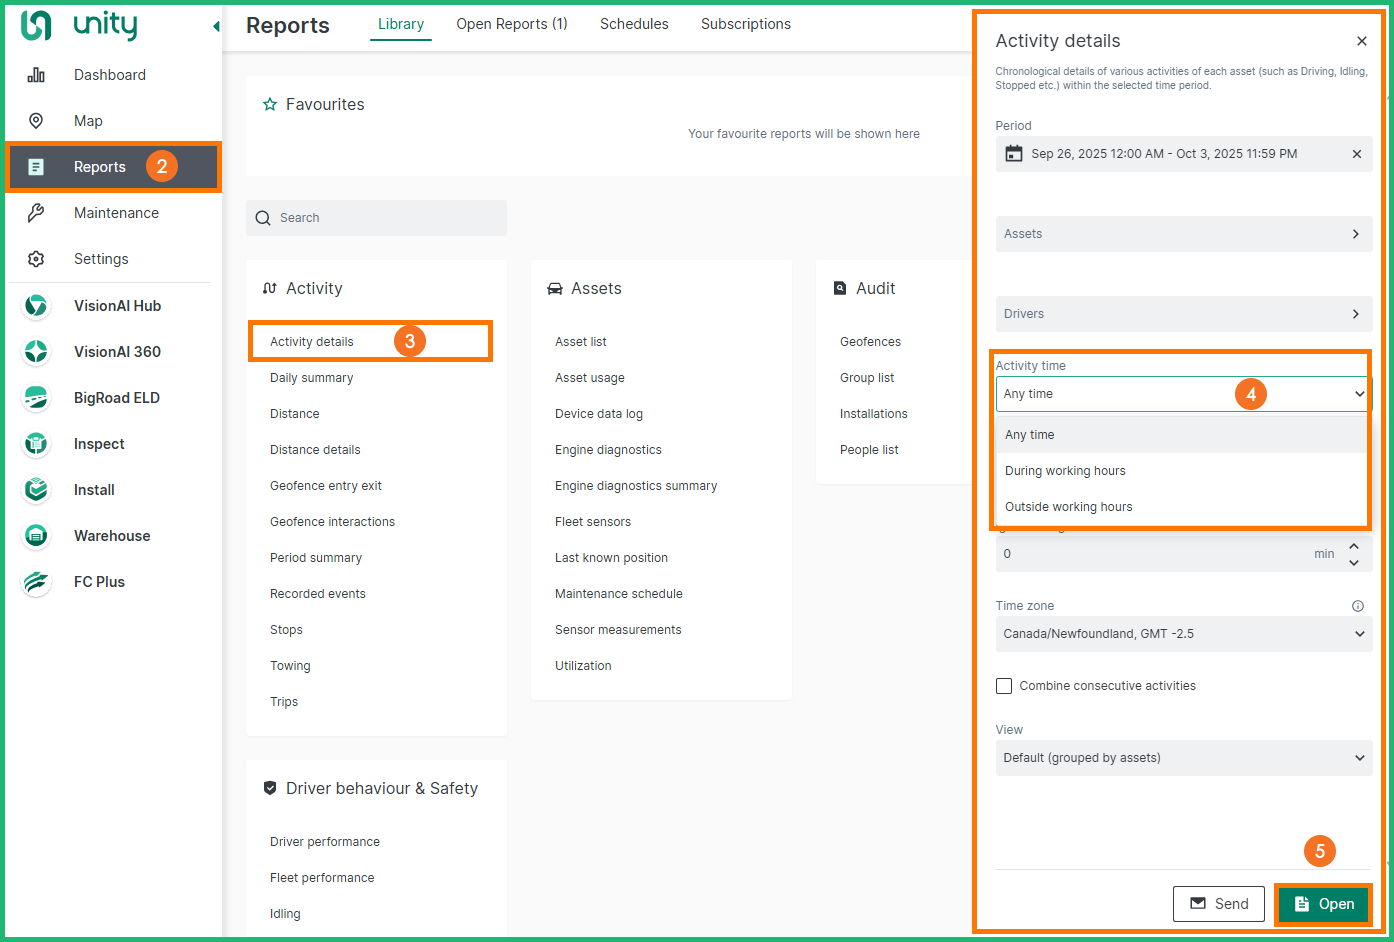Increase the minutes value with up arrow
Viewport: 1394px width, 942px height.
point(1353,546)
